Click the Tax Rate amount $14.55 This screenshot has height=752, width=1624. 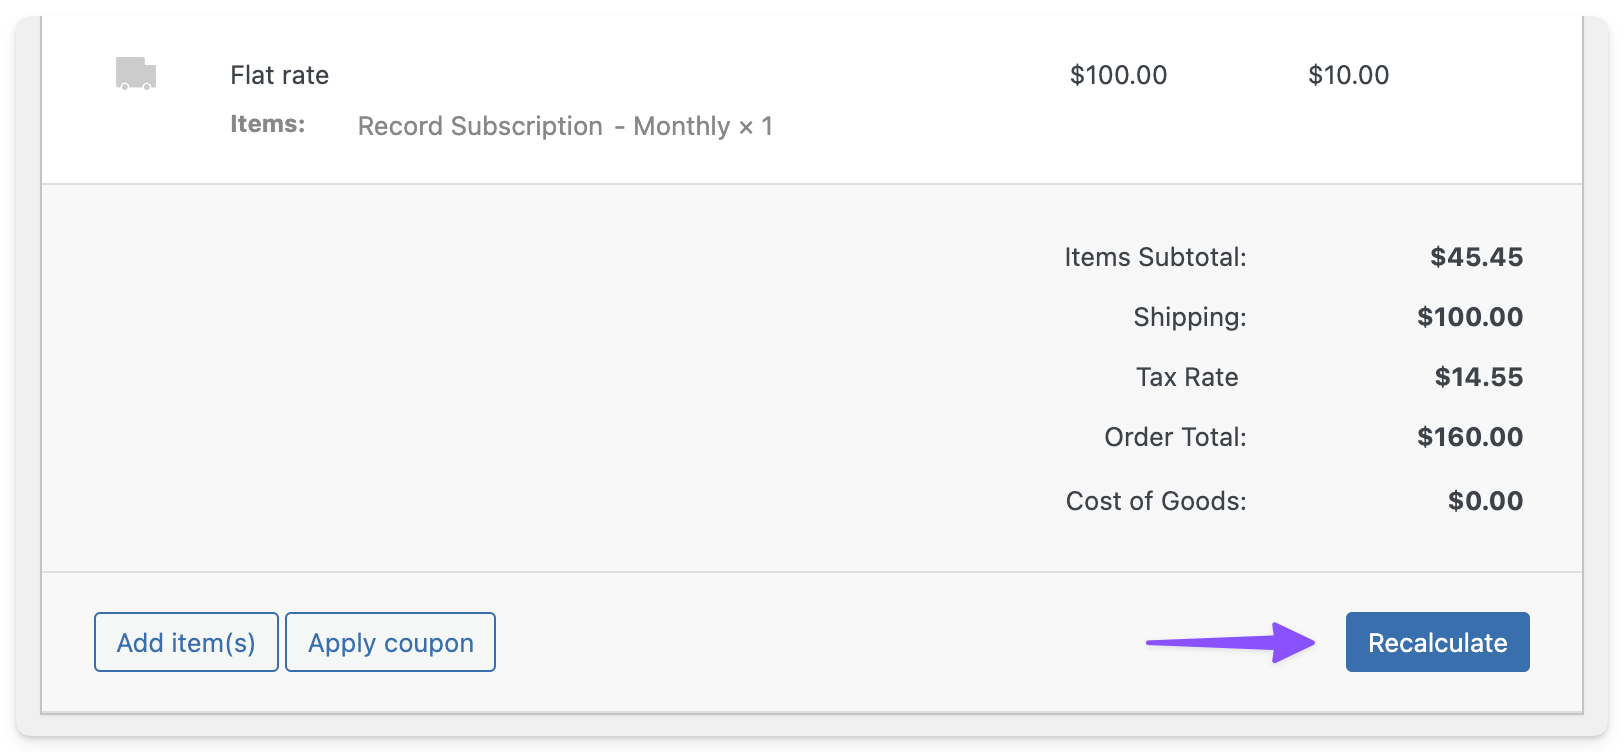point(1478,377)
